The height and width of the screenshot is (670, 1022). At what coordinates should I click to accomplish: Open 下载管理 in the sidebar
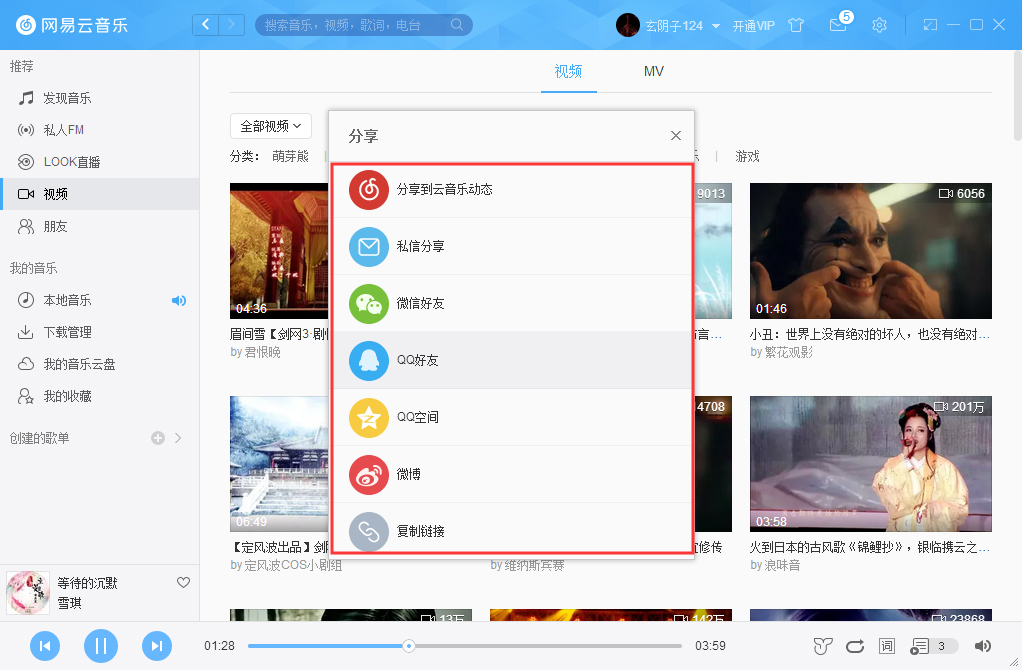click(72, 332)
